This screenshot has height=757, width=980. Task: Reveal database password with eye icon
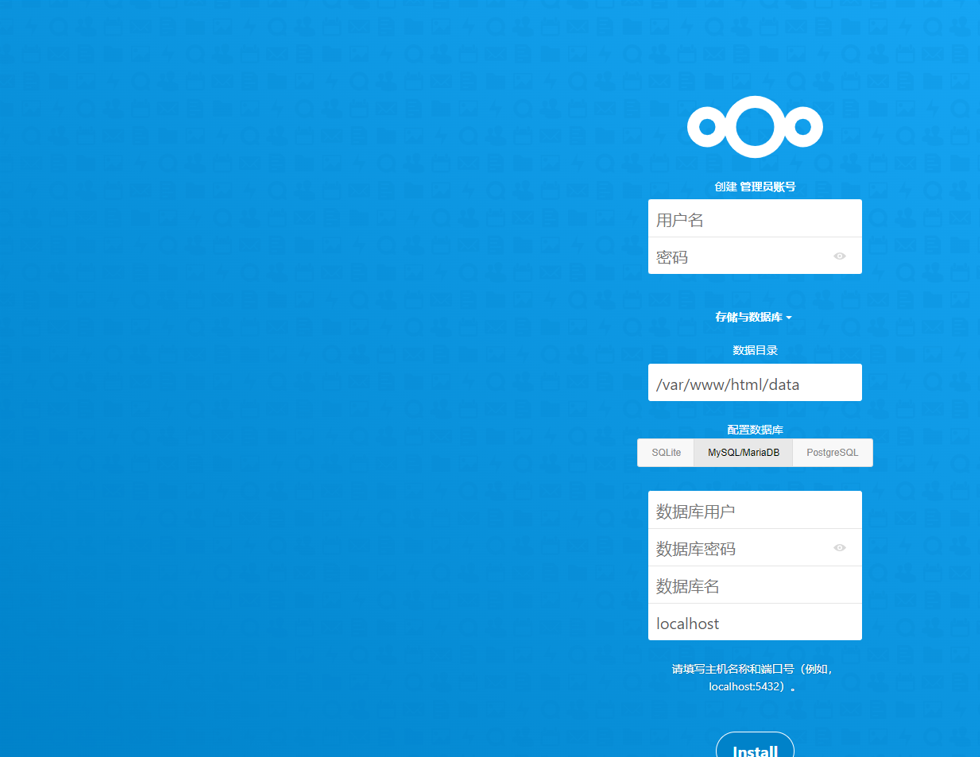click(x=839, y=548)
